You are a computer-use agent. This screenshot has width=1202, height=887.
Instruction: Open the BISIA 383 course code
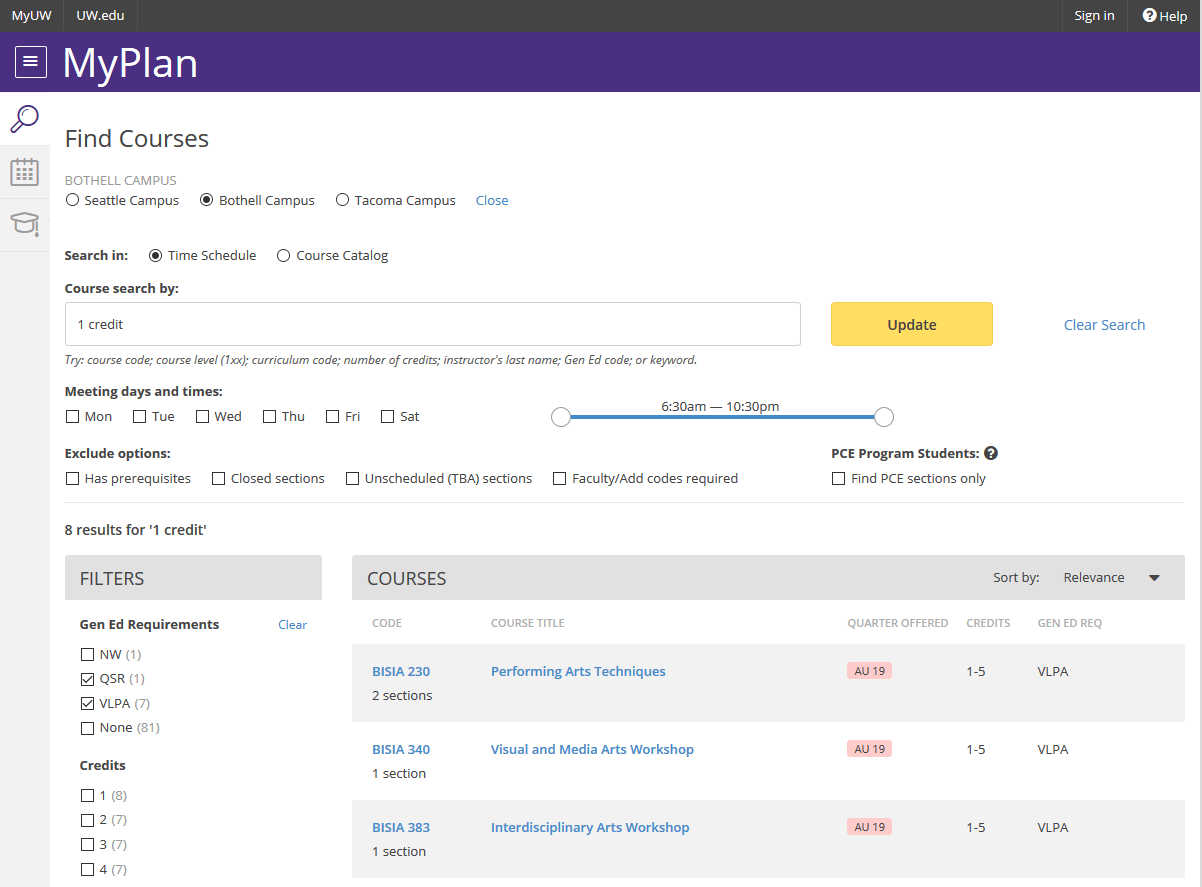click(401, 828)
